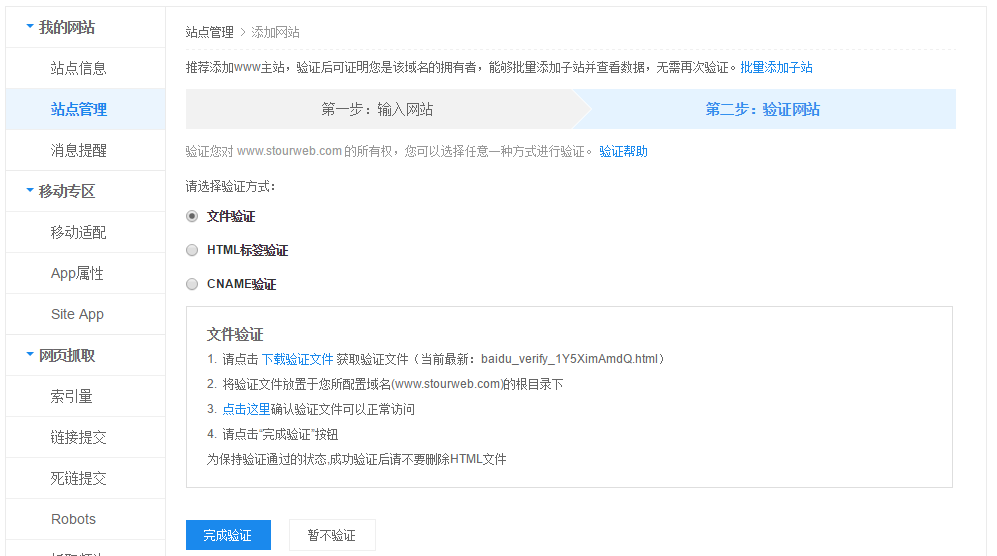Viewport: 997px width, 556px height.
Task: Click the 完成验证 button
Action: (x=227, y=535)
